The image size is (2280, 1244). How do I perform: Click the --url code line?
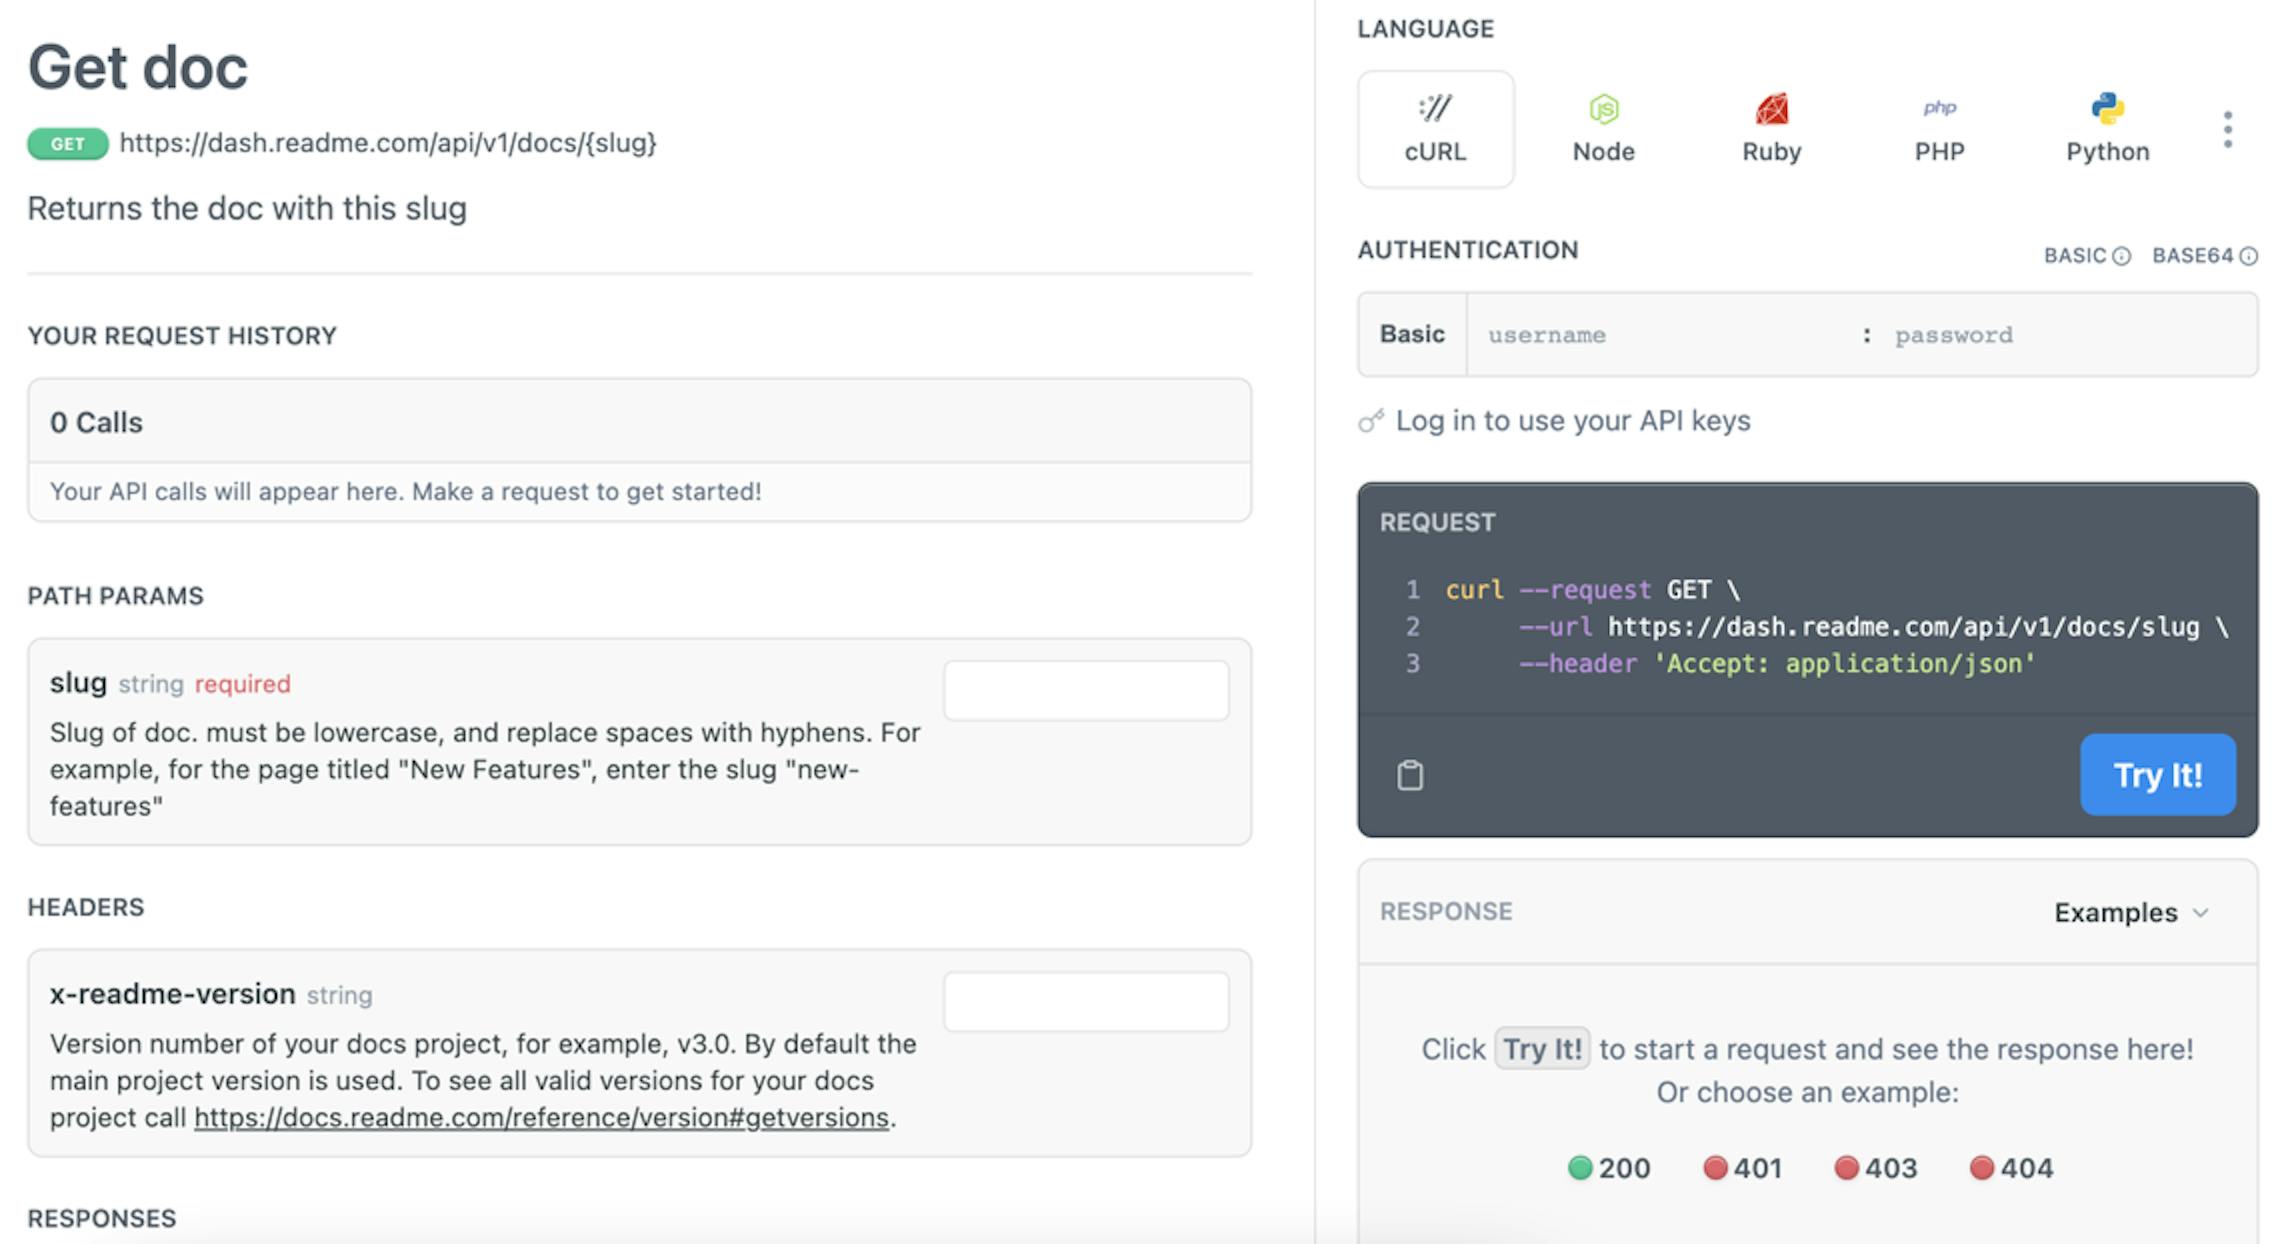click(x=1873, y=627)
